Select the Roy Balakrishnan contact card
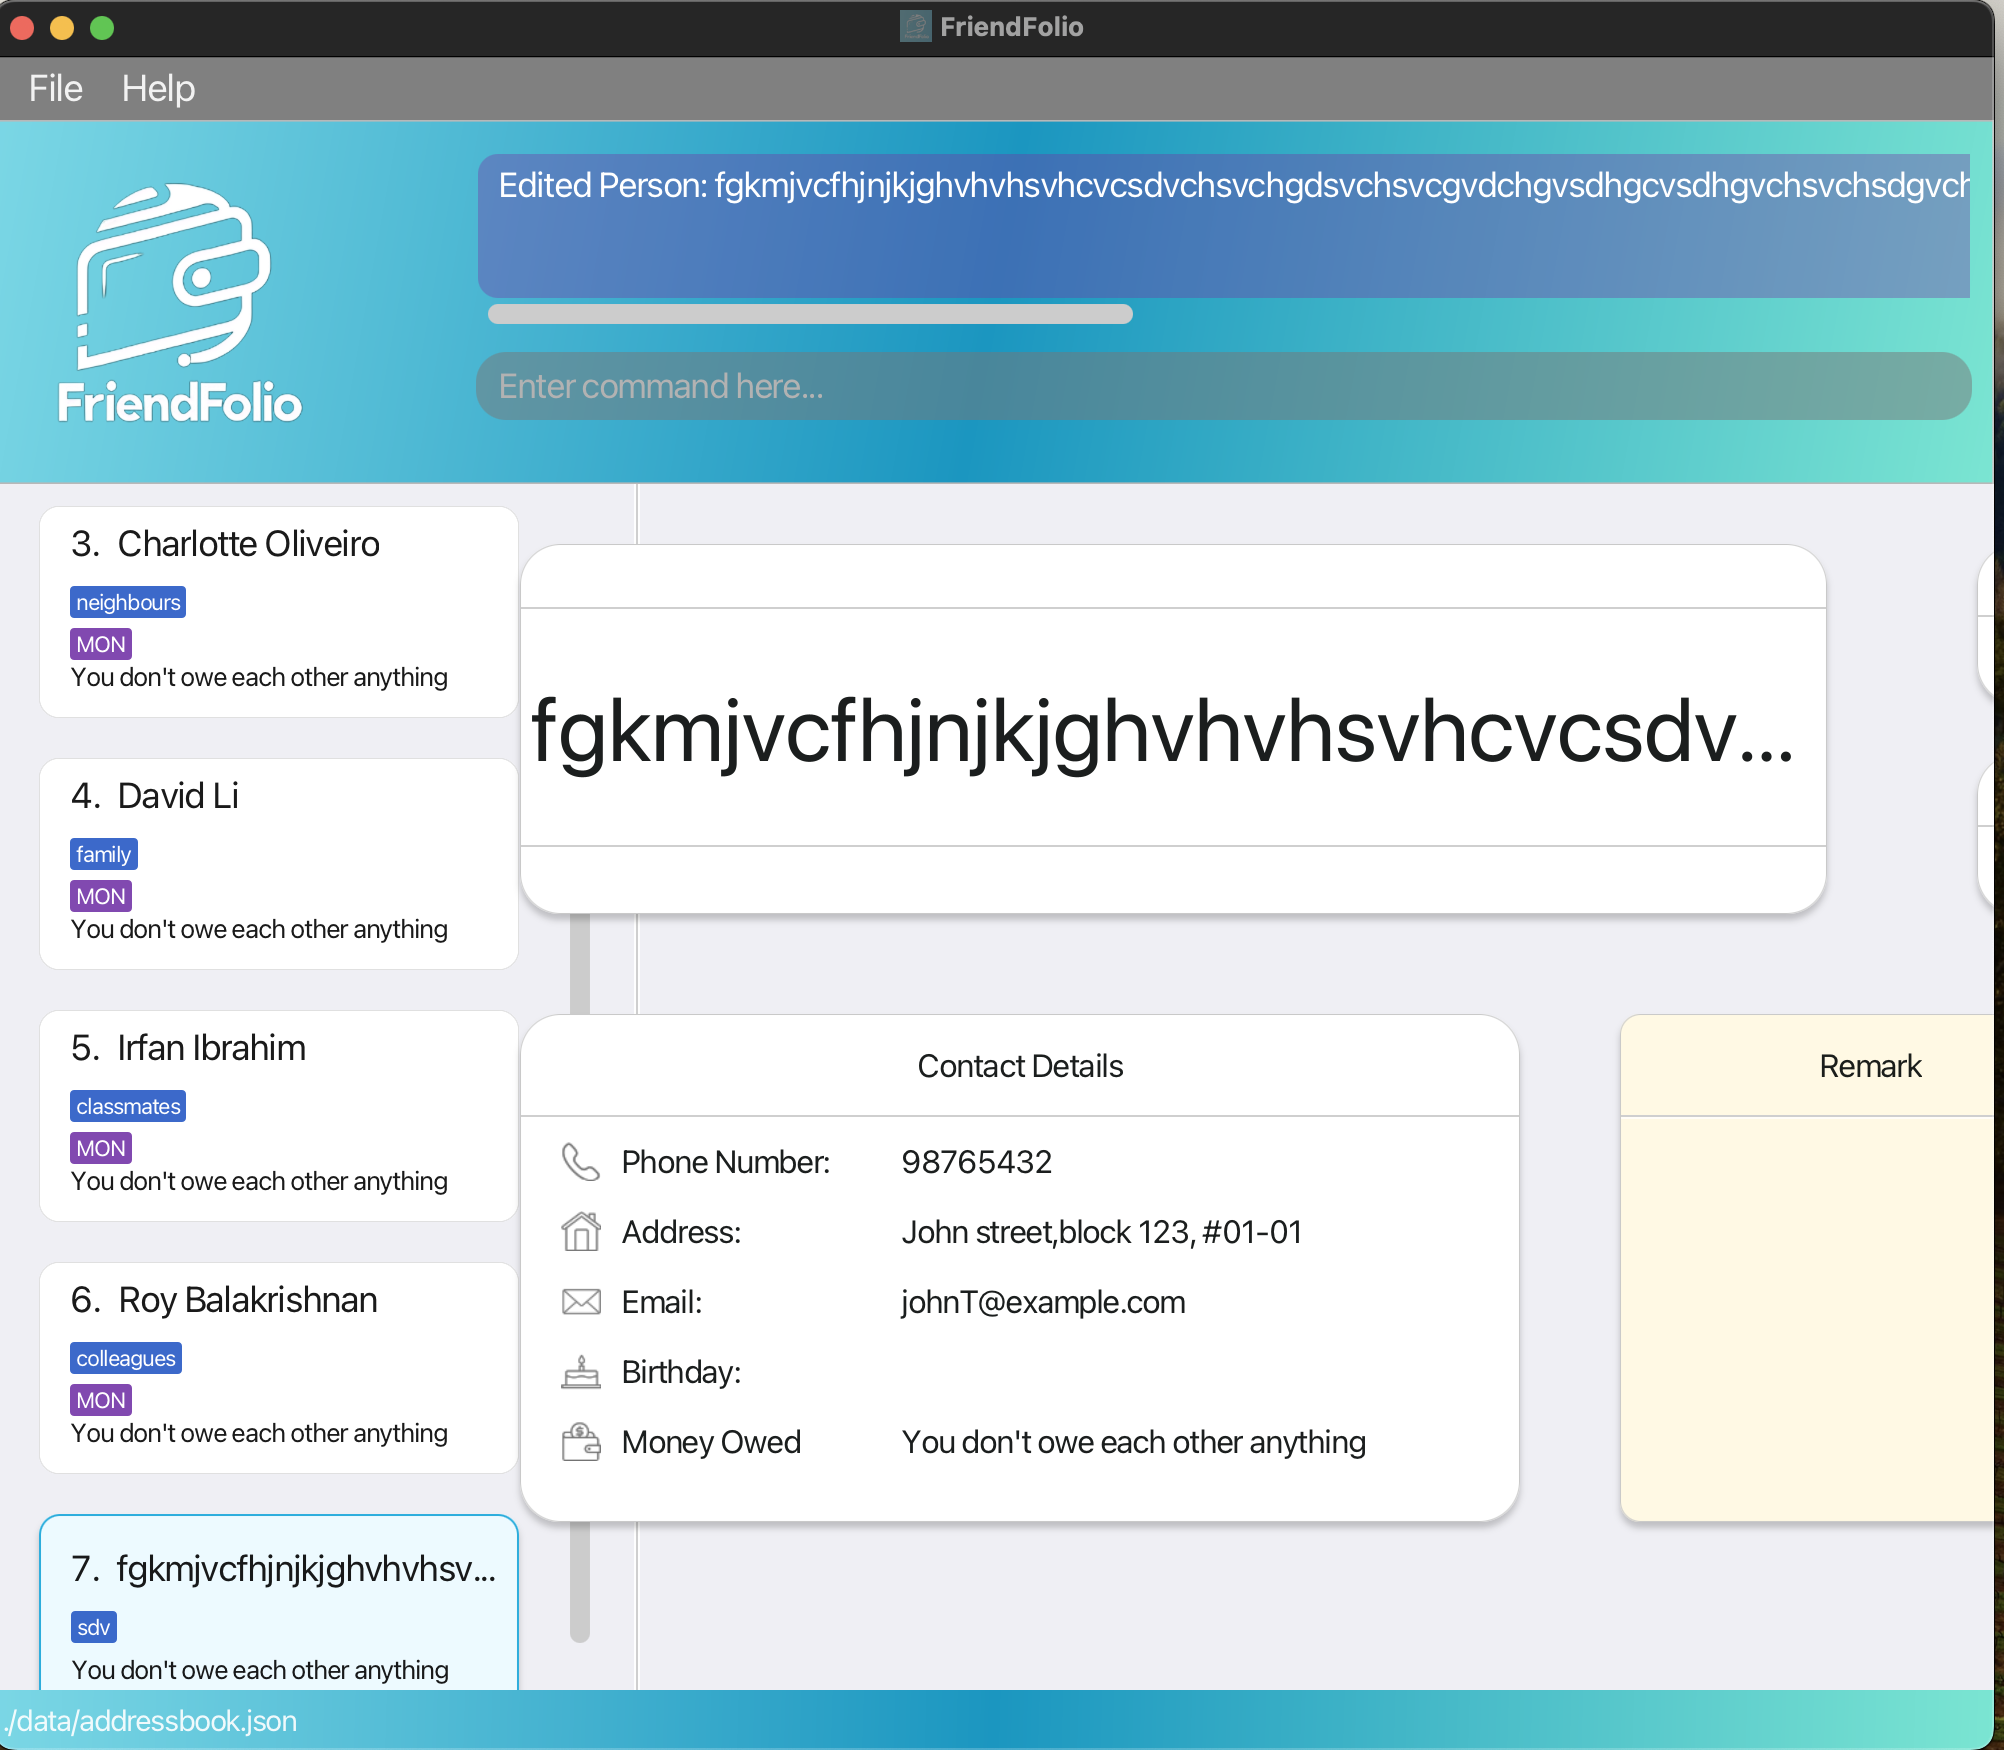 (x=278, y=1368)
